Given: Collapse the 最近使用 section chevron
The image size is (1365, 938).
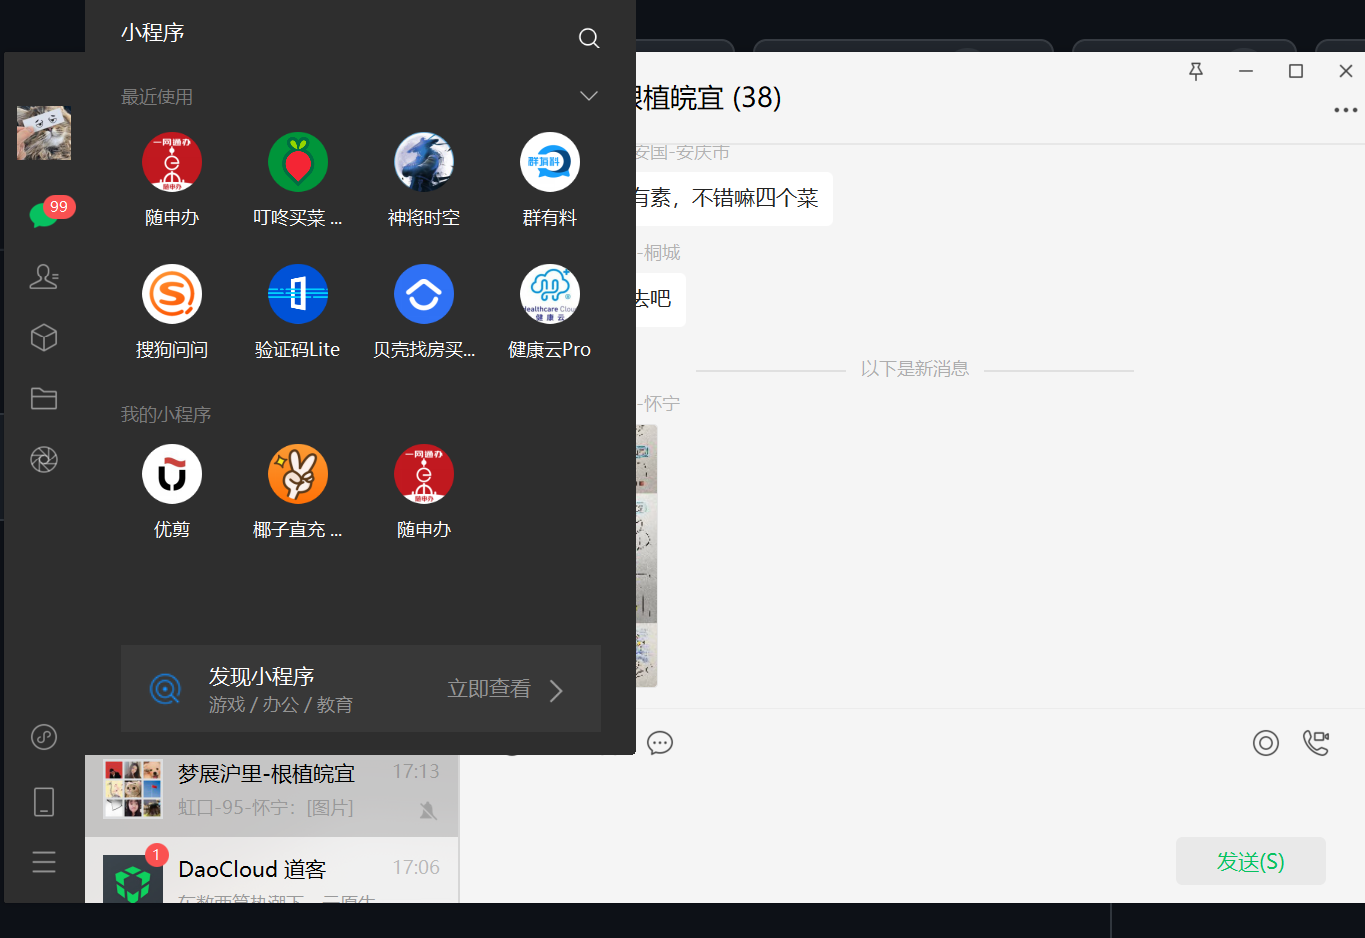Looking at the screenshot, I should click(x=589, y=96).
